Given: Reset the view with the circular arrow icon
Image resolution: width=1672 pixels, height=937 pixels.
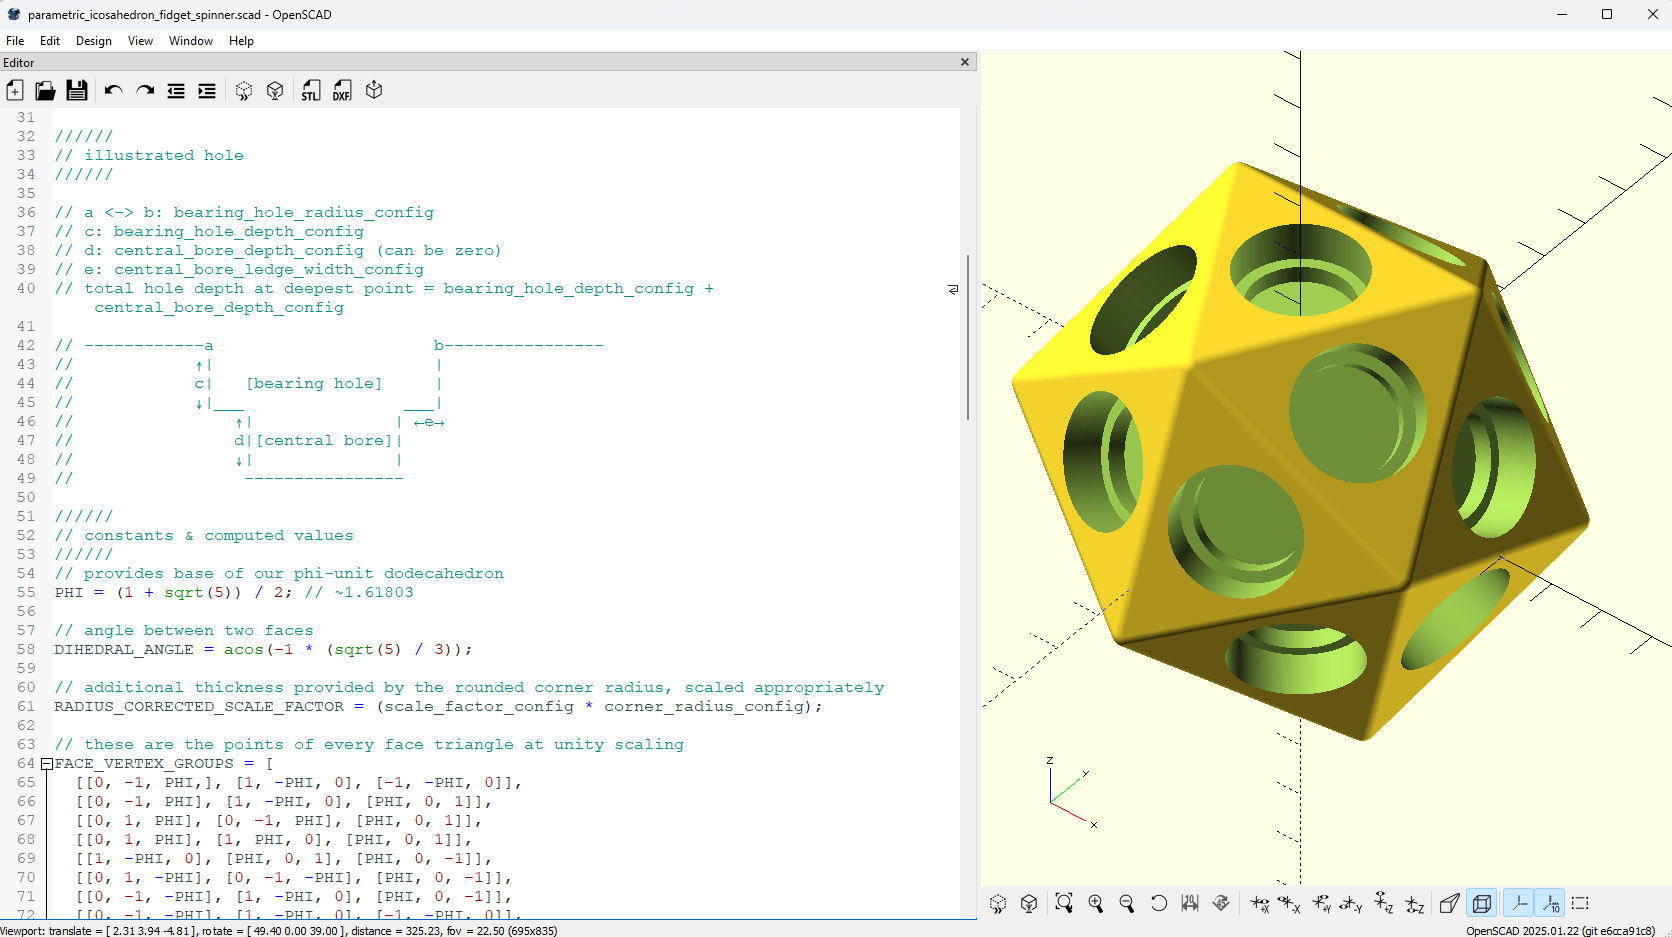Looking at the screenshot, I should click(x=1158, y=903).
